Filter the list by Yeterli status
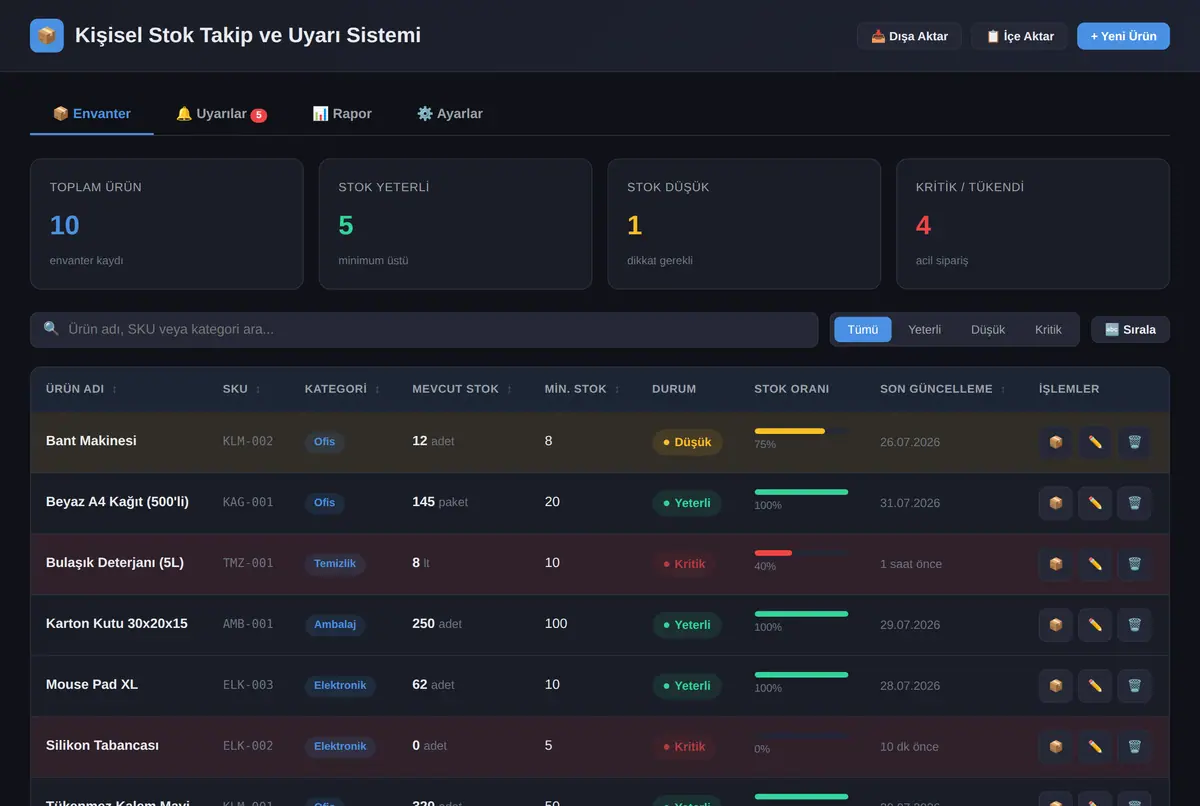 click(x=924, y=330)
